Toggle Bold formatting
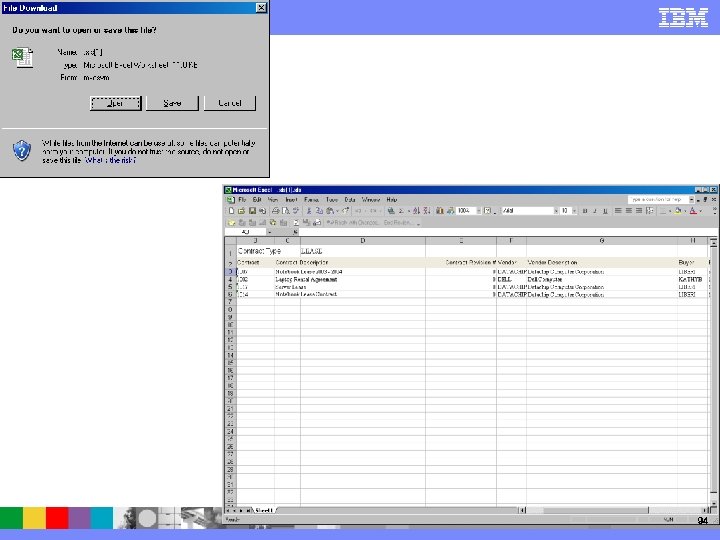 tap(585, 211)
